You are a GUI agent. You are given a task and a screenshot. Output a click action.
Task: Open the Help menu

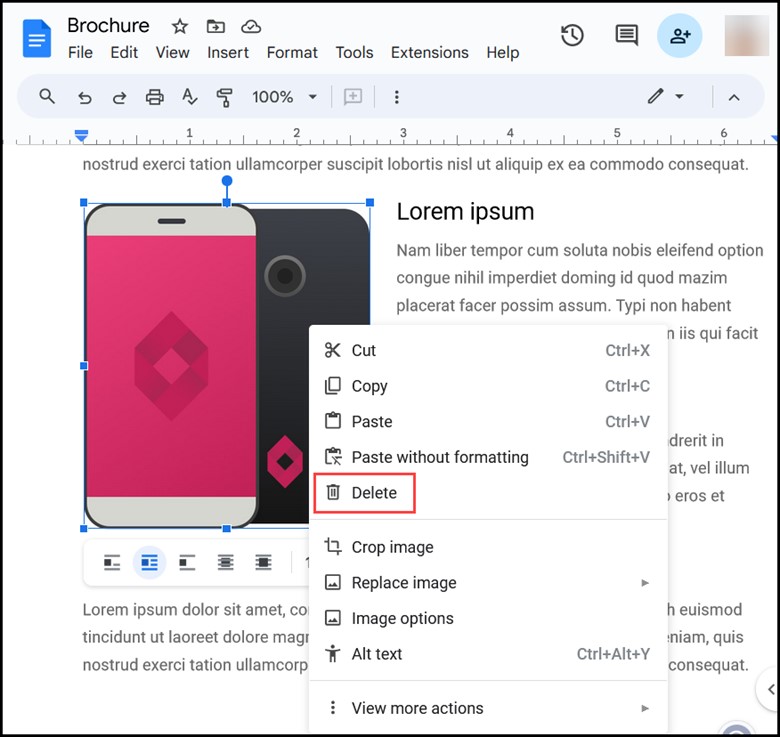click(502, 53)
